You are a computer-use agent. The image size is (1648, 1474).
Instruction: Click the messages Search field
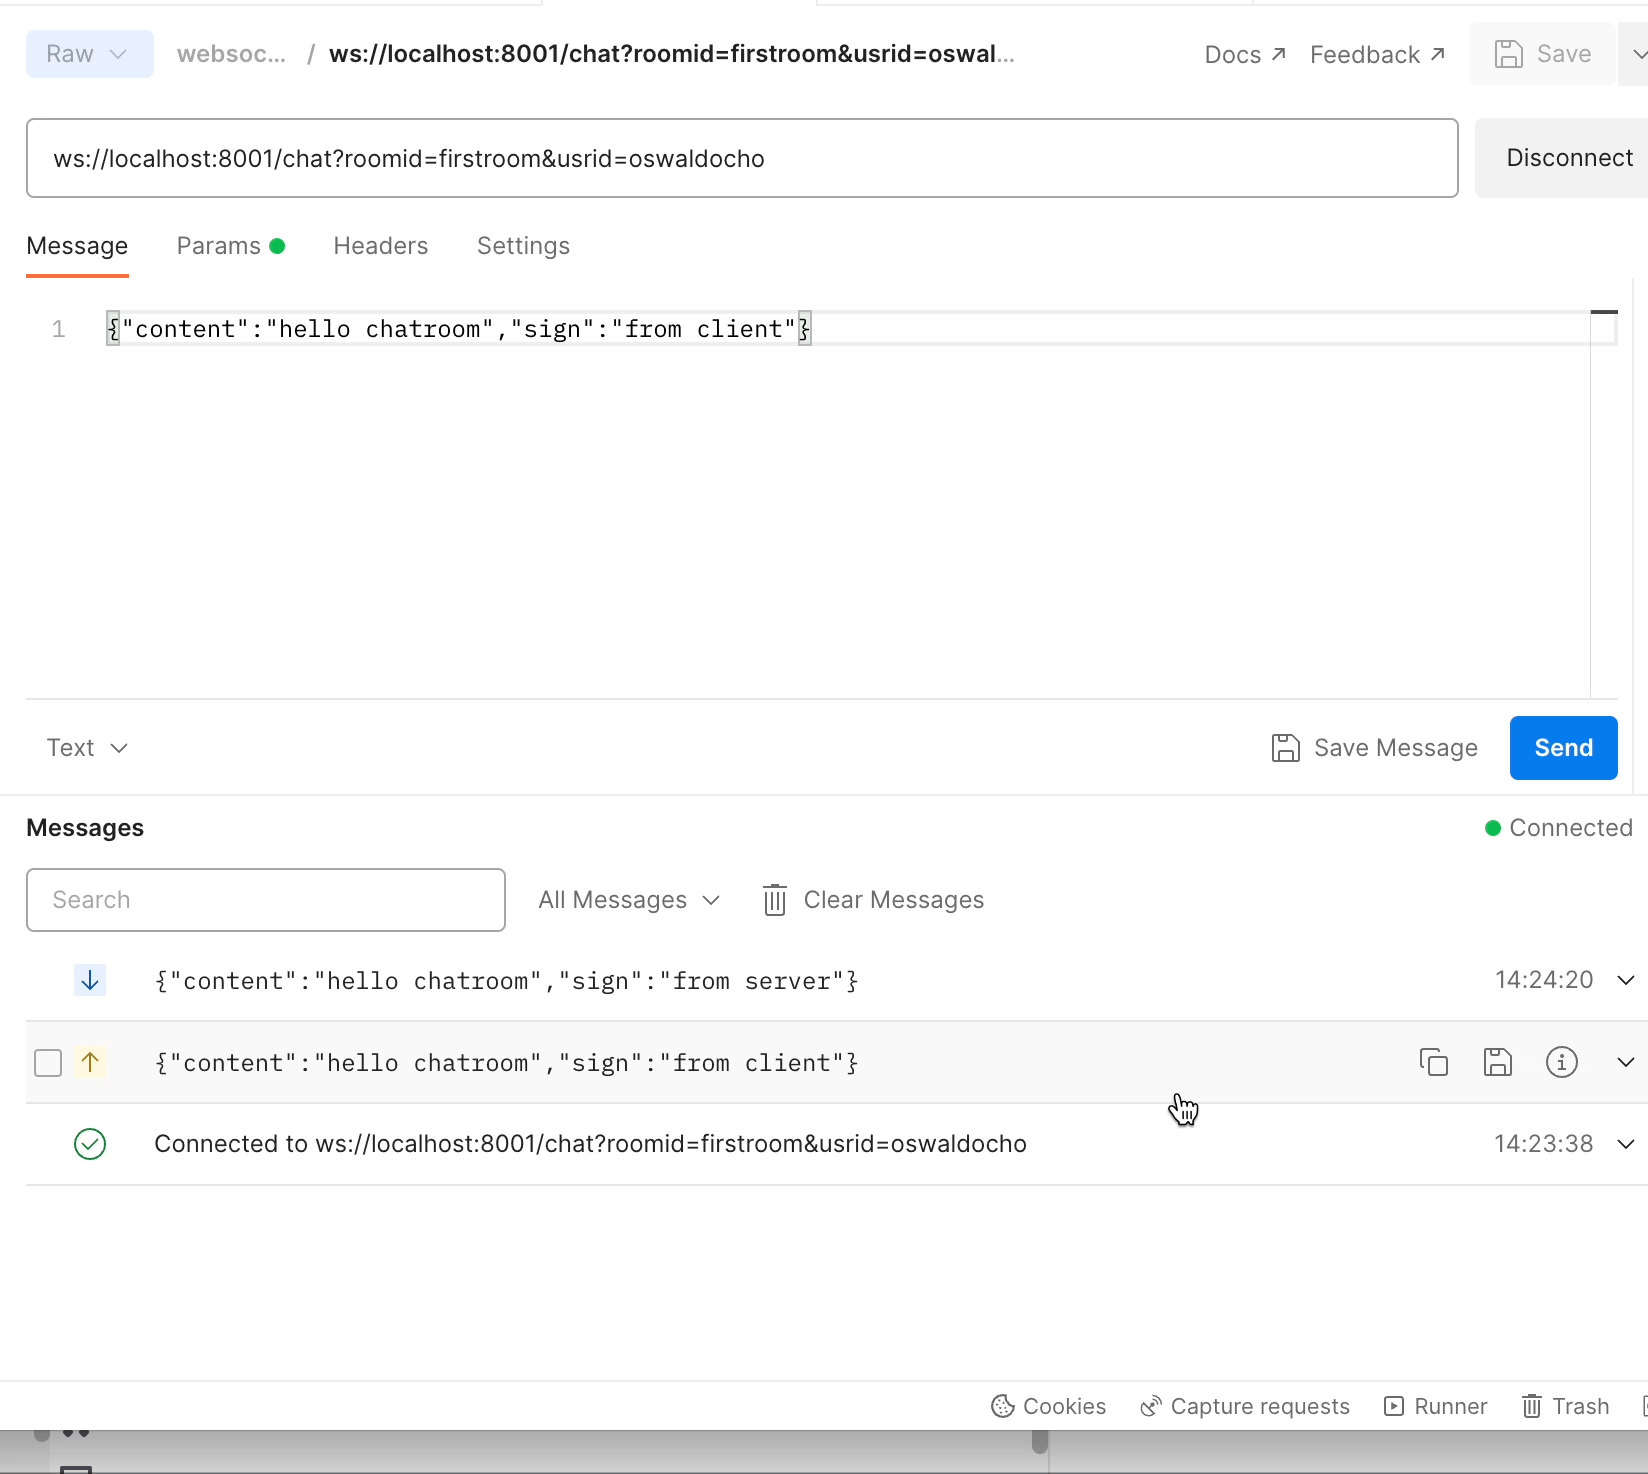[266, 900]
